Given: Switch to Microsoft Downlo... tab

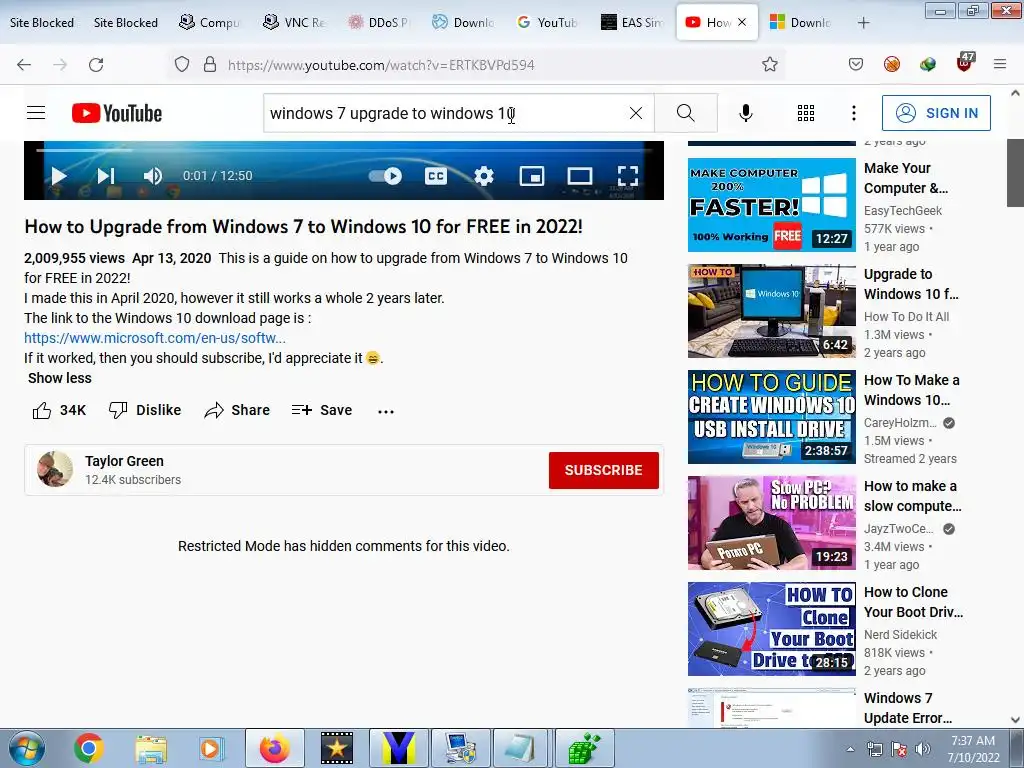Looking at the screenshot, I should 801,22.
